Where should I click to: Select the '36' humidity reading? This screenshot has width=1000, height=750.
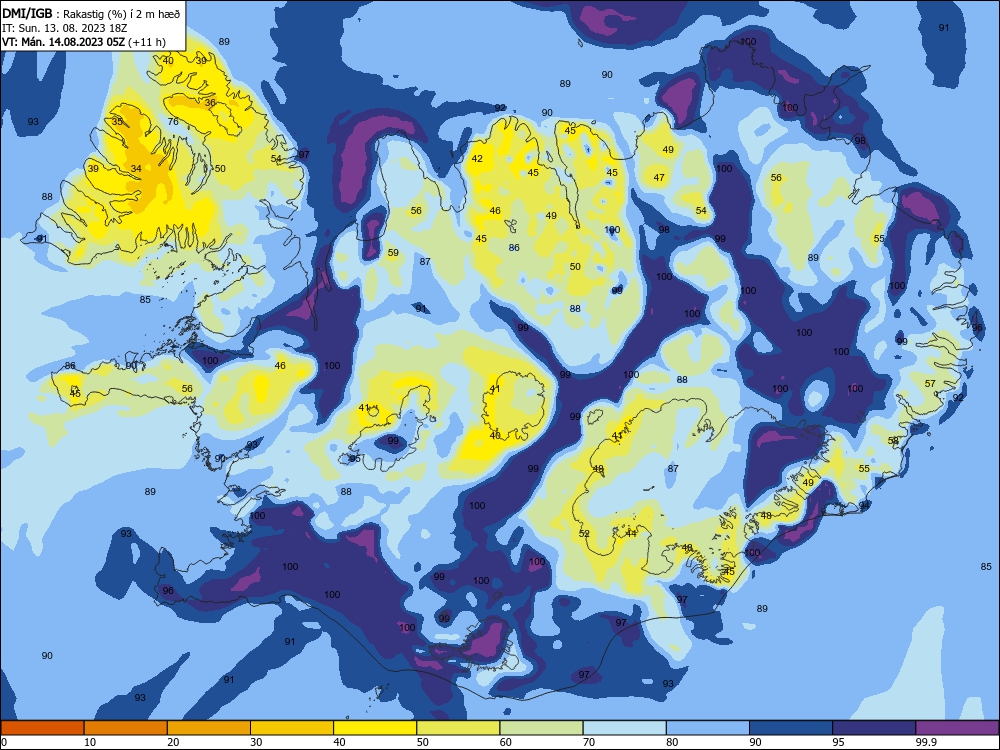(210, 102)
